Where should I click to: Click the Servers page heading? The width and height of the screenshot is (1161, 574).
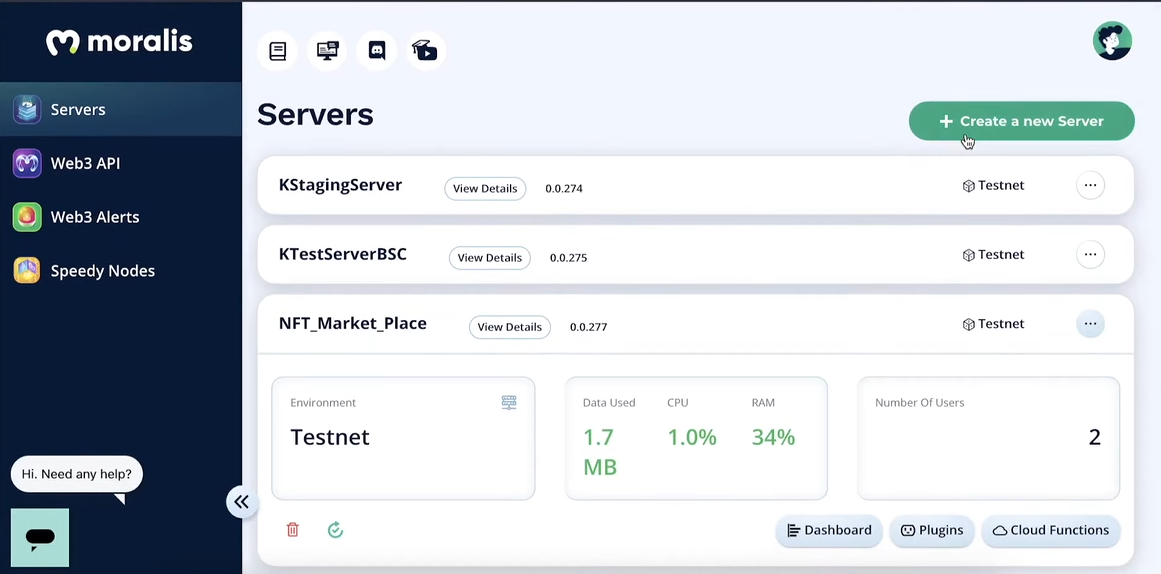pyautogui.click(x=315, y=115)
